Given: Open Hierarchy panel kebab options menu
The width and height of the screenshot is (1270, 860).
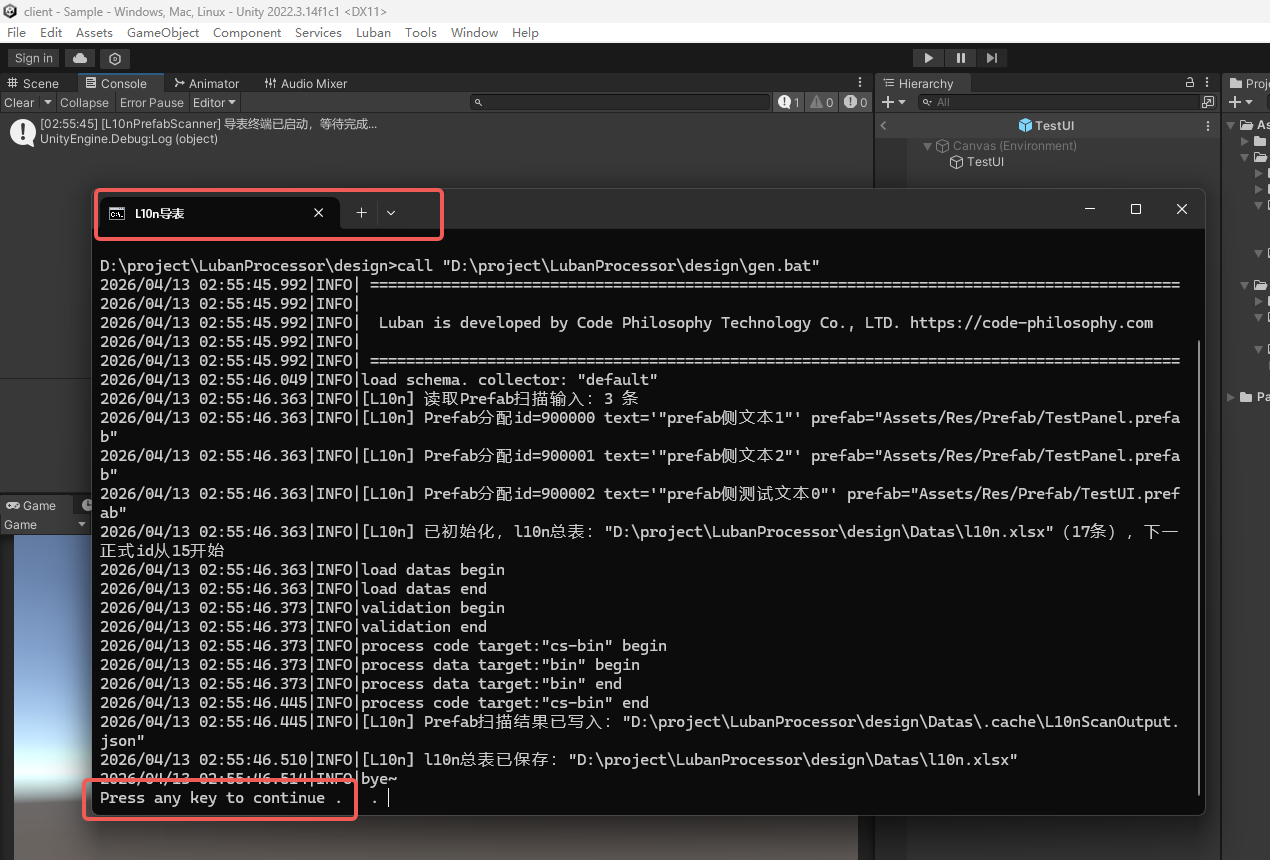Looking at the screenshot, I should 1208,83.
